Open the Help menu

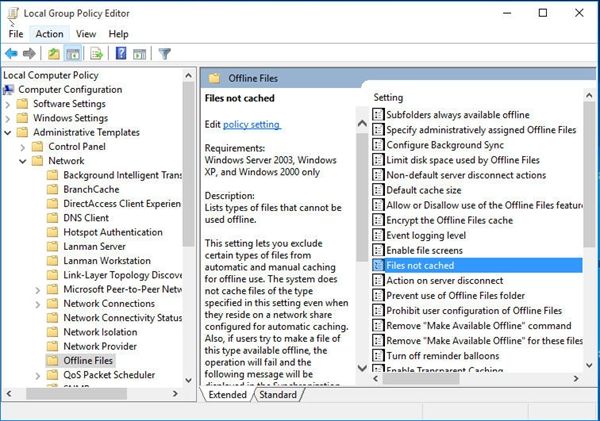[x=118, y=34]
